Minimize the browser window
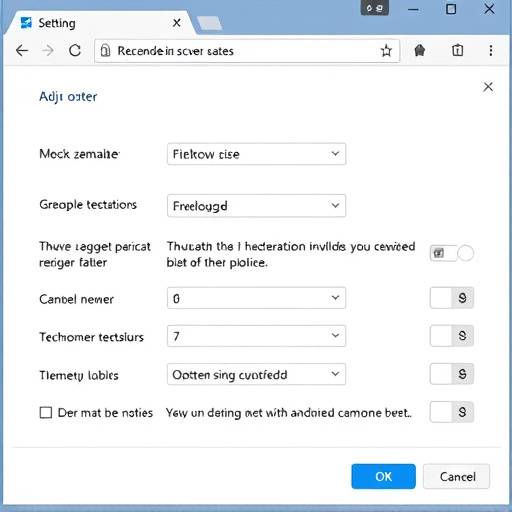512x512 pixels. point(413,9)
